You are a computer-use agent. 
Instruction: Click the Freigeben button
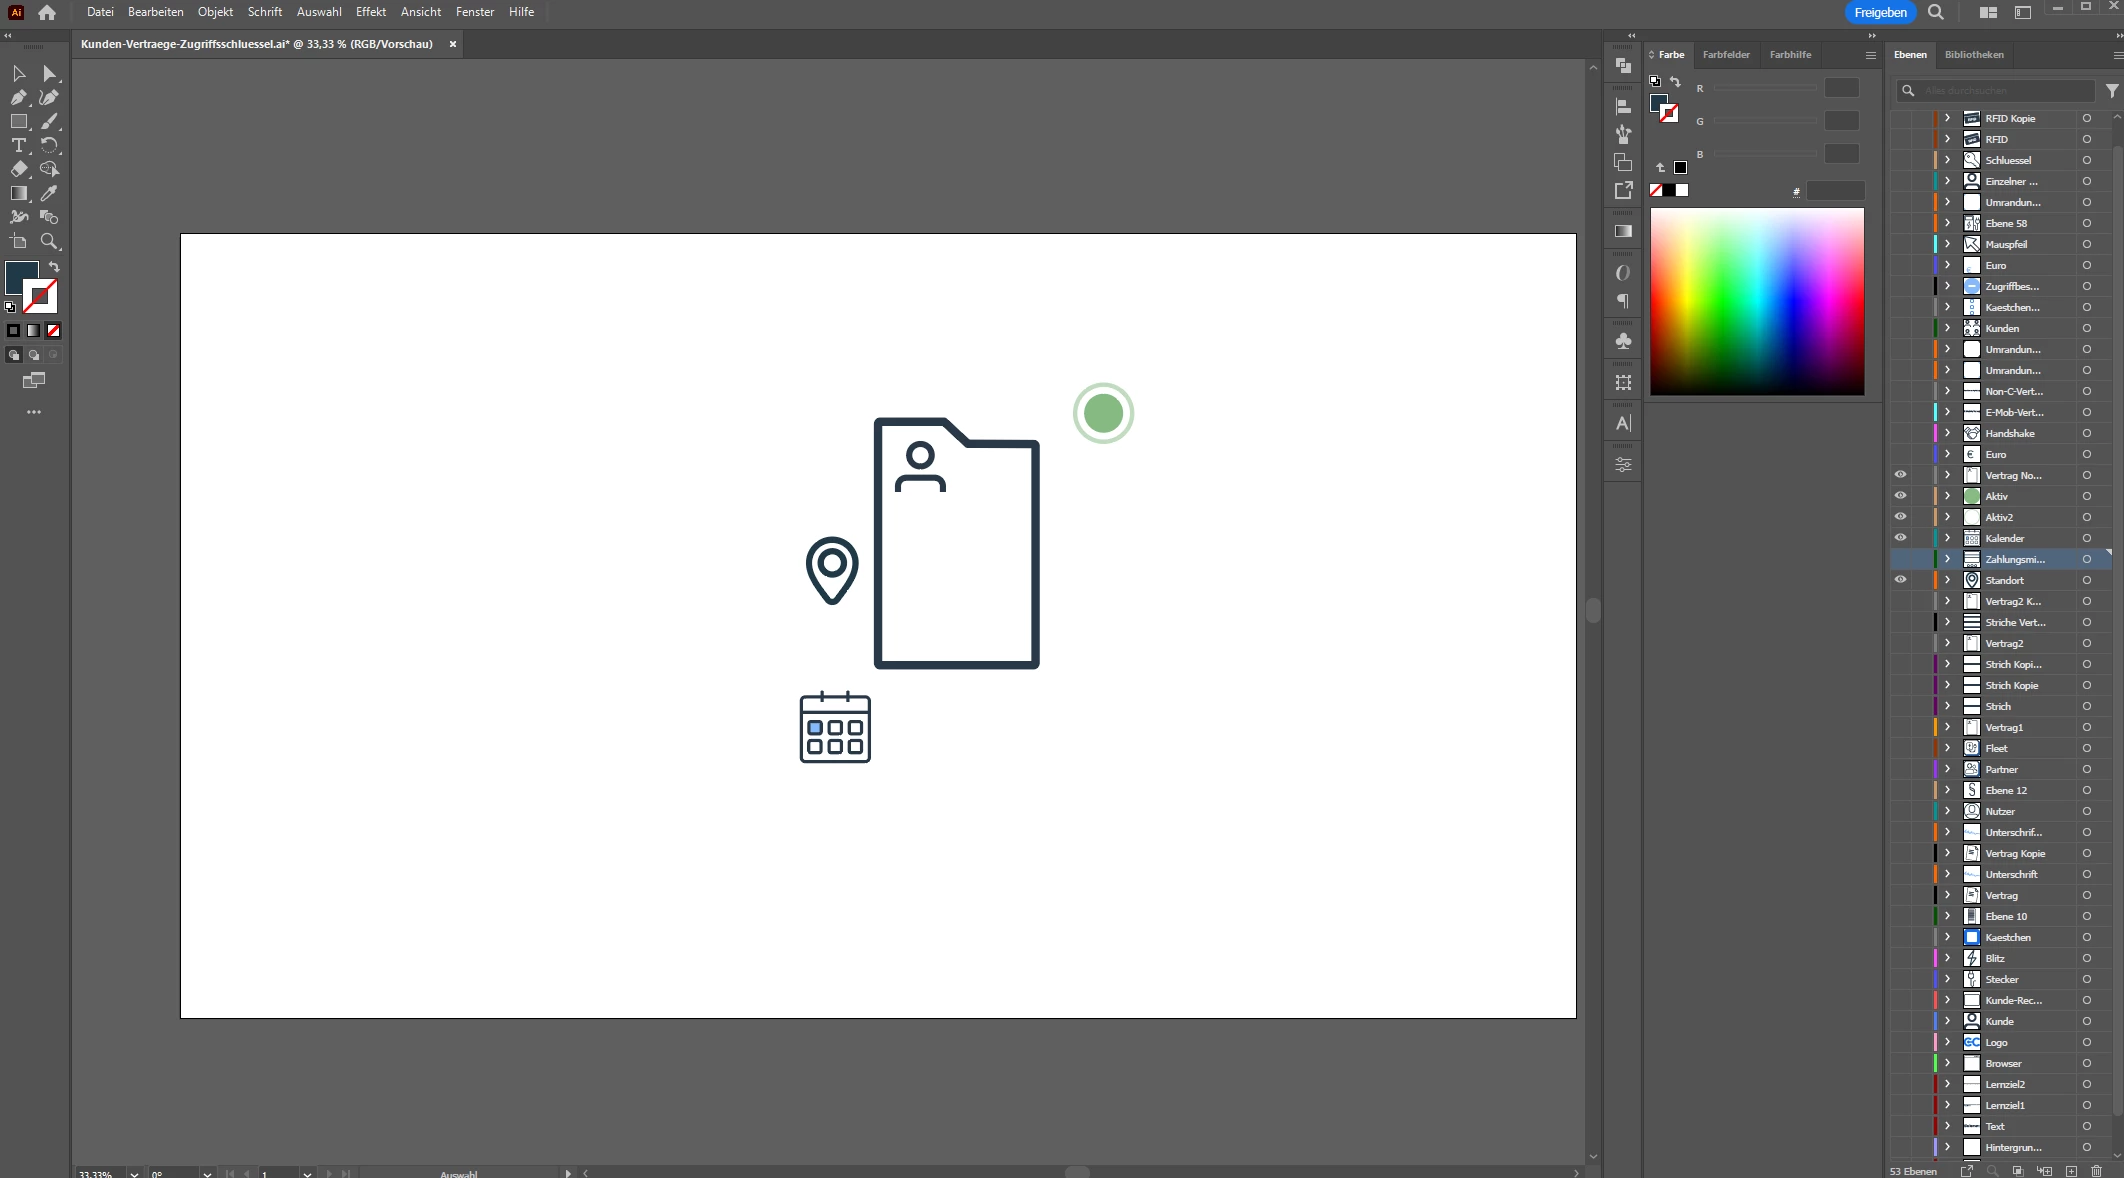tap(1880, 13)
